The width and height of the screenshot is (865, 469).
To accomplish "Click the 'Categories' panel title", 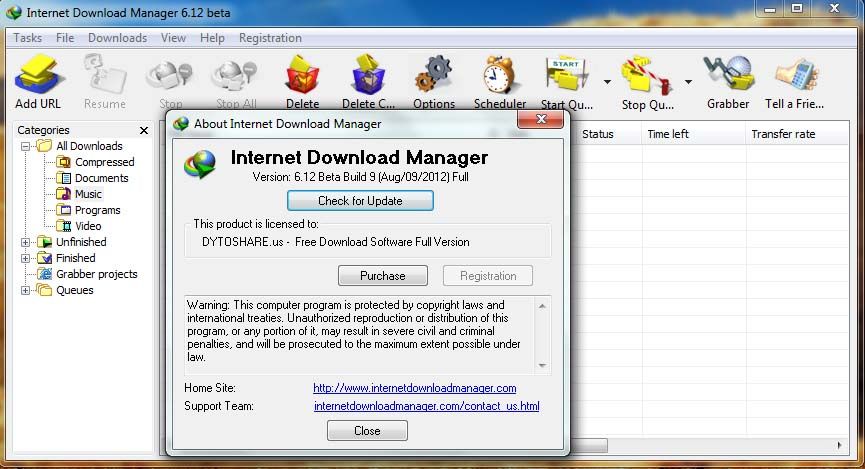I will pyautogui.click(x=43, y=130).
